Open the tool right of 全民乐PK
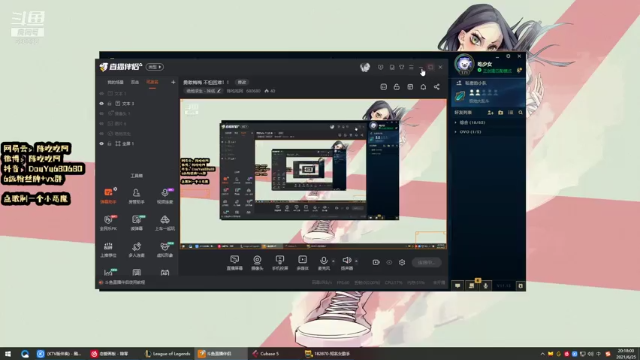This screenshot has height=360, width=640. tap(136, 222)
